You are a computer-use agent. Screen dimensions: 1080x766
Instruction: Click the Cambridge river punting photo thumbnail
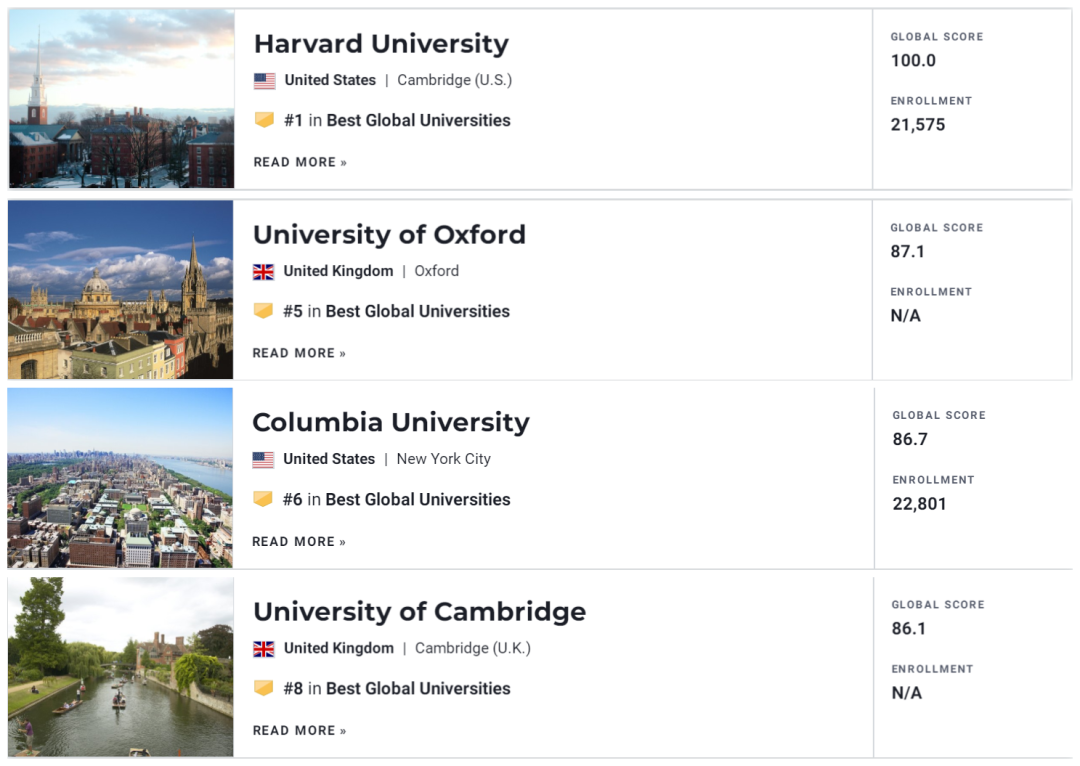tap(121, 667)
